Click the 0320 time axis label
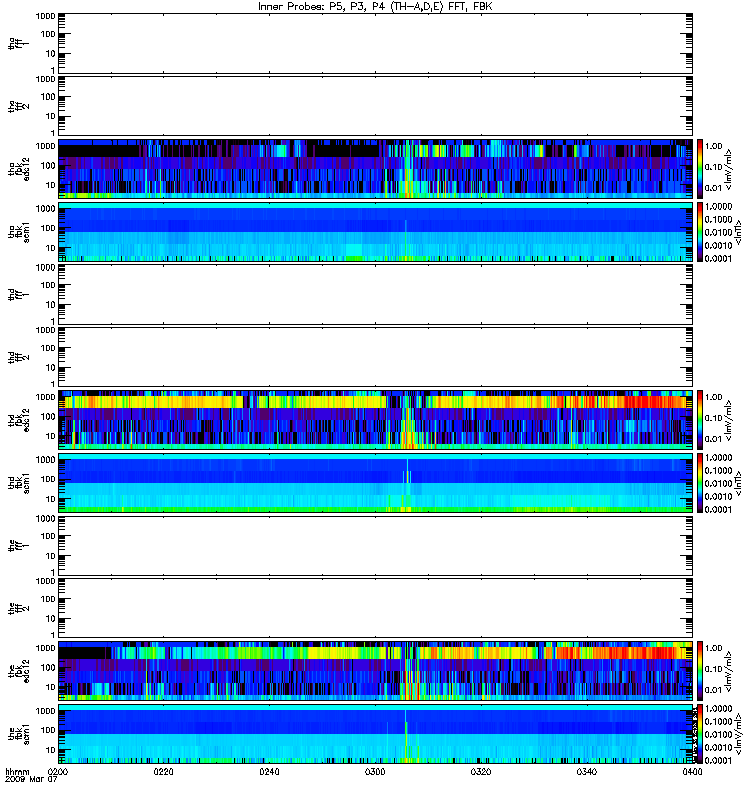 click(x=481, y=771)
